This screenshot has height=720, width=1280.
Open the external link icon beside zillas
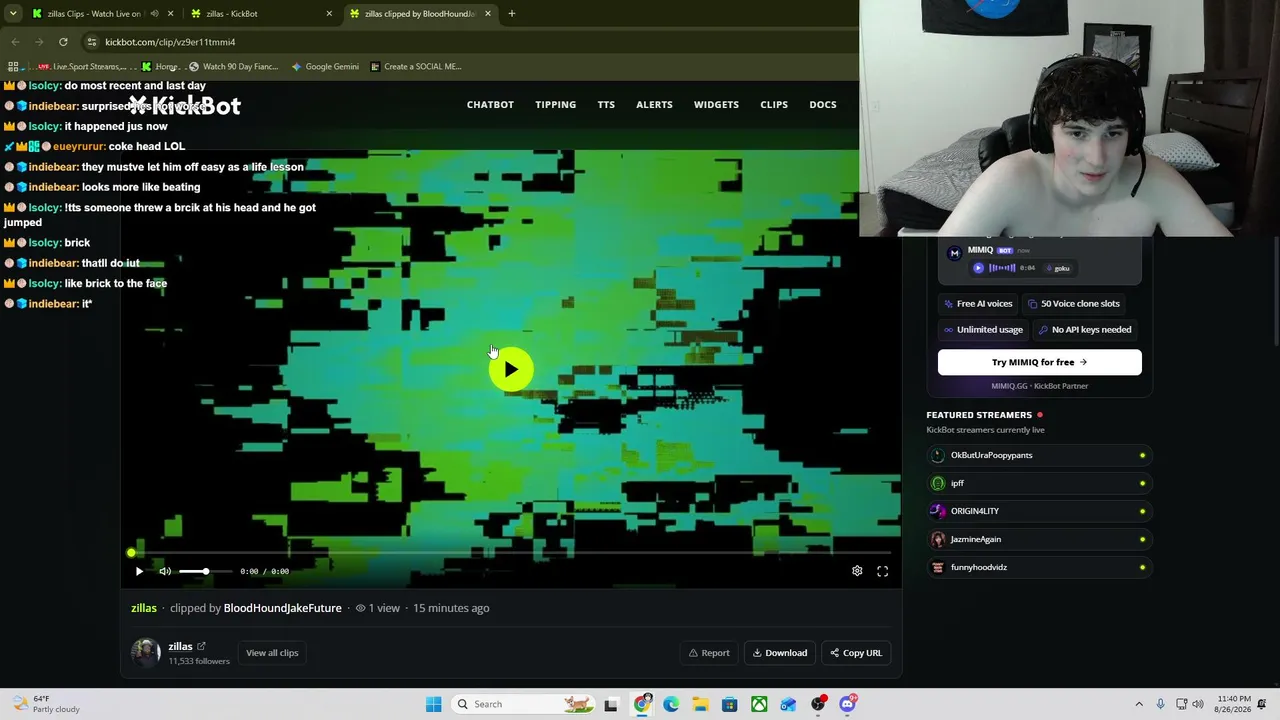[201, 646]
